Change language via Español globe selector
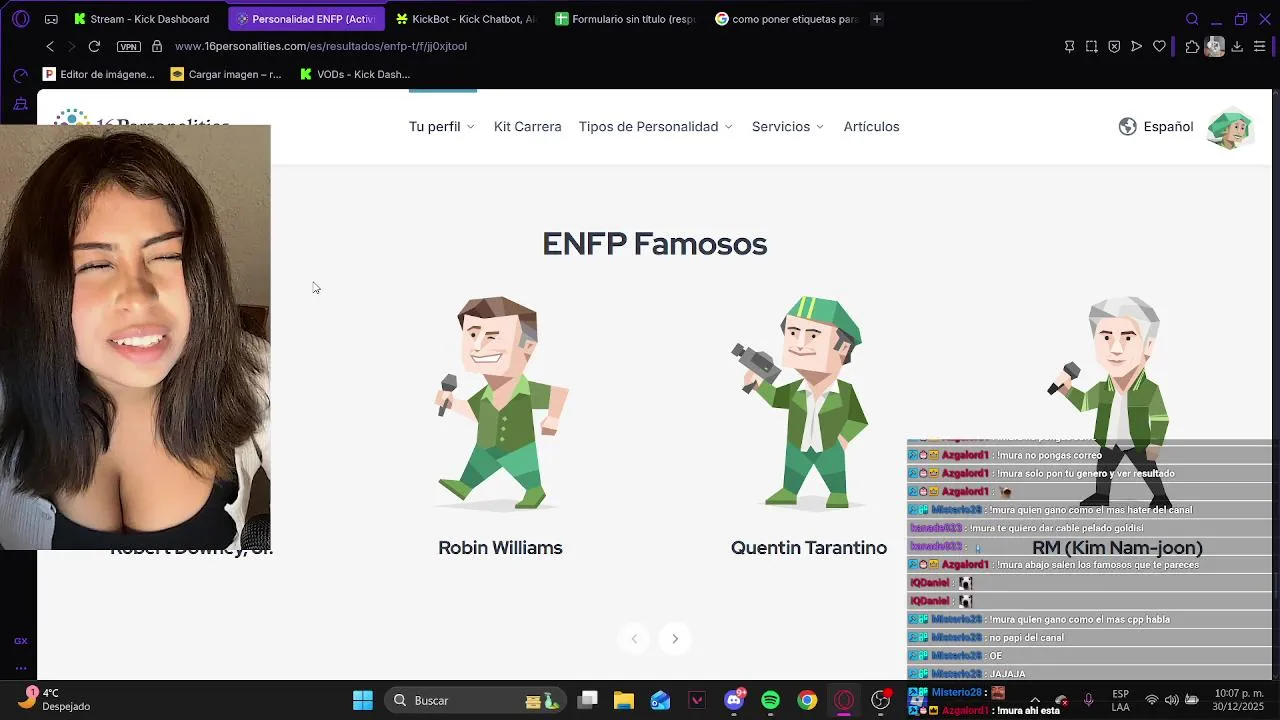The height and width of the screenshot is (720, 1280). pyautogui.click(x=1156, y=127)
